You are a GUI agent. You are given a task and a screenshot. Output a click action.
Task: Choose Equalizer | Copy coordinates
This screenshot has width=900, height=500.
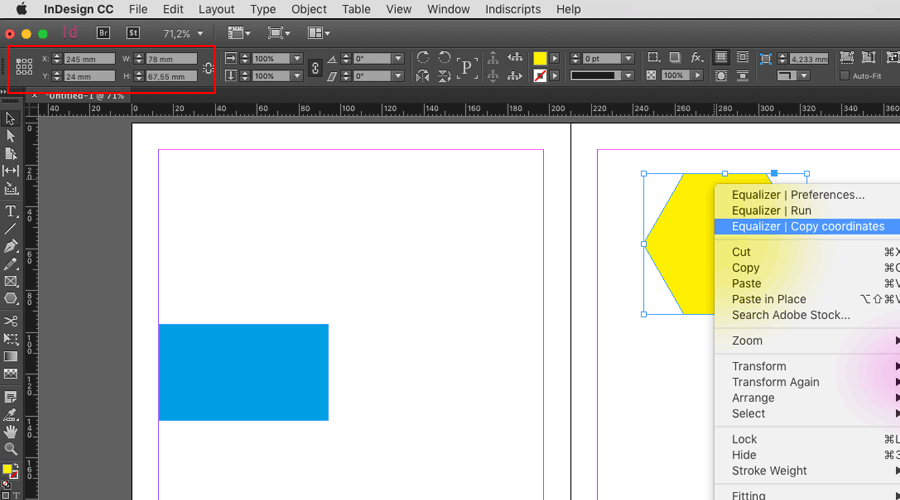point(807,227)
